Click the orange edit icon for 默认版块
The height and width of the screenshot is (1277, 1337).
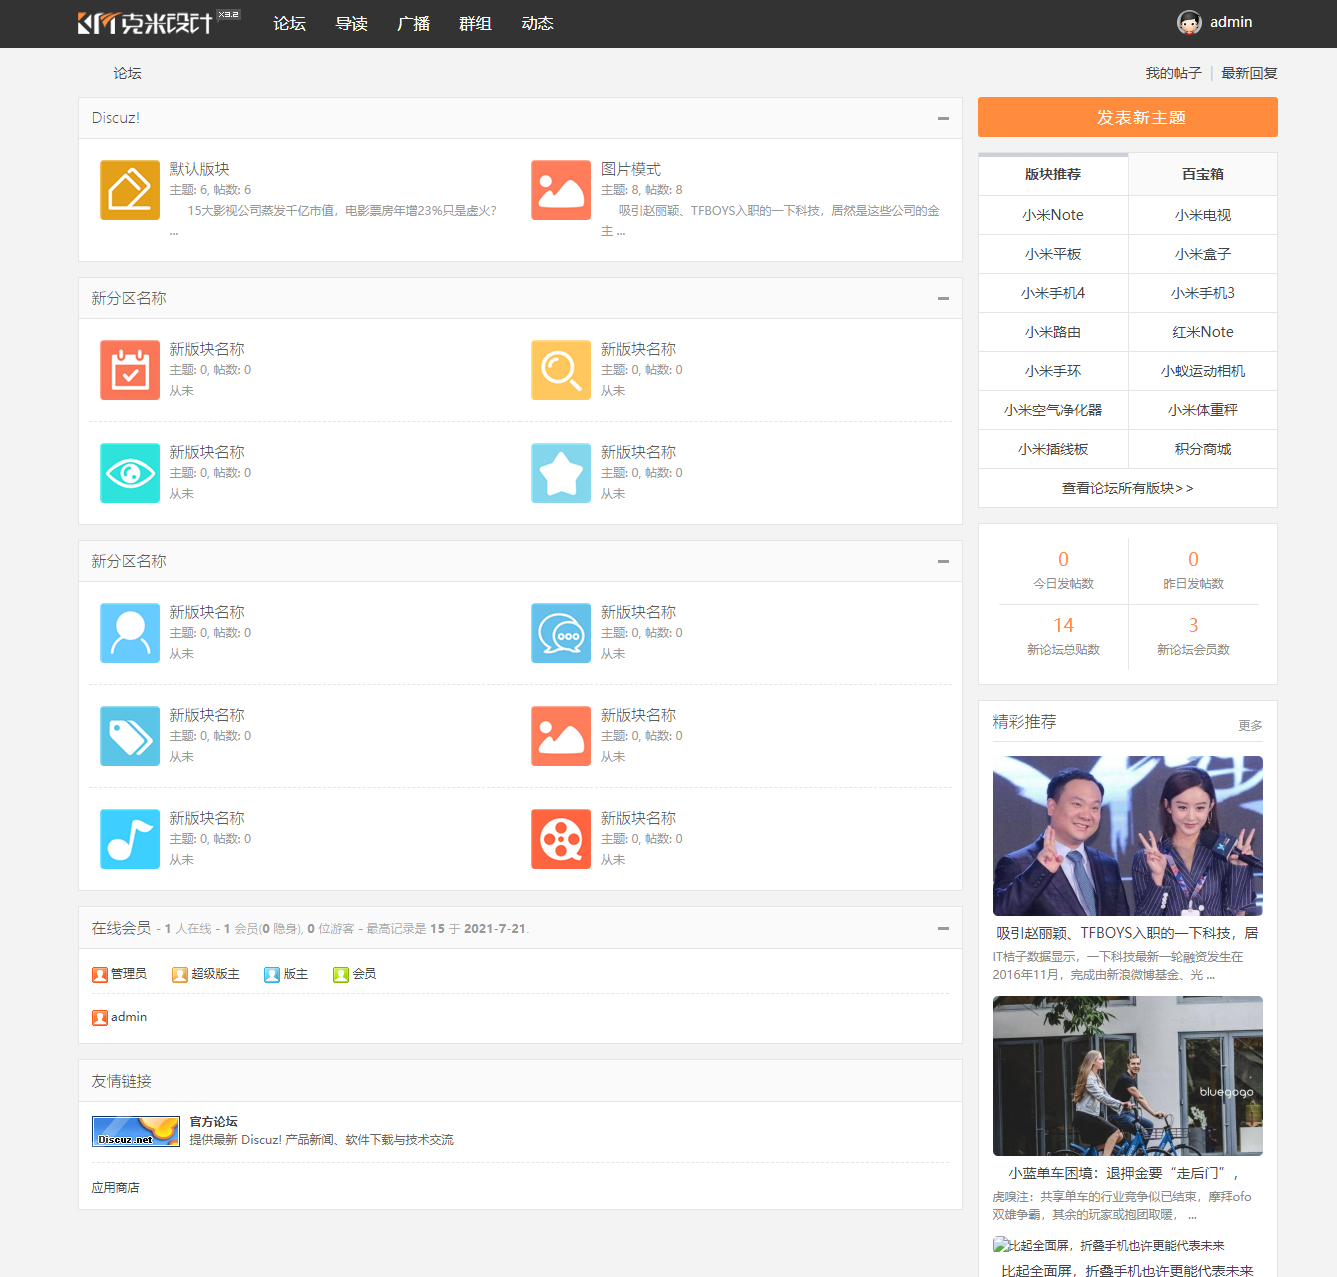130,190
